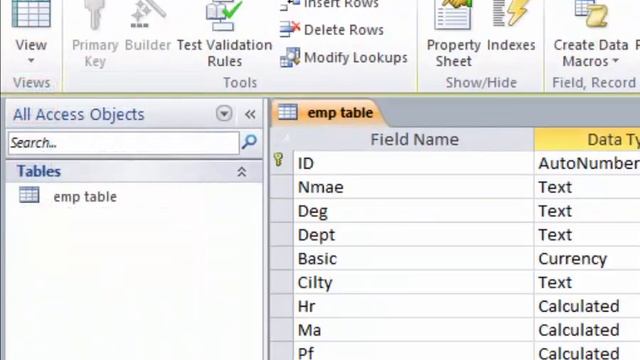
Task: Run Test Validation Rules
Action: coord(224,34)
